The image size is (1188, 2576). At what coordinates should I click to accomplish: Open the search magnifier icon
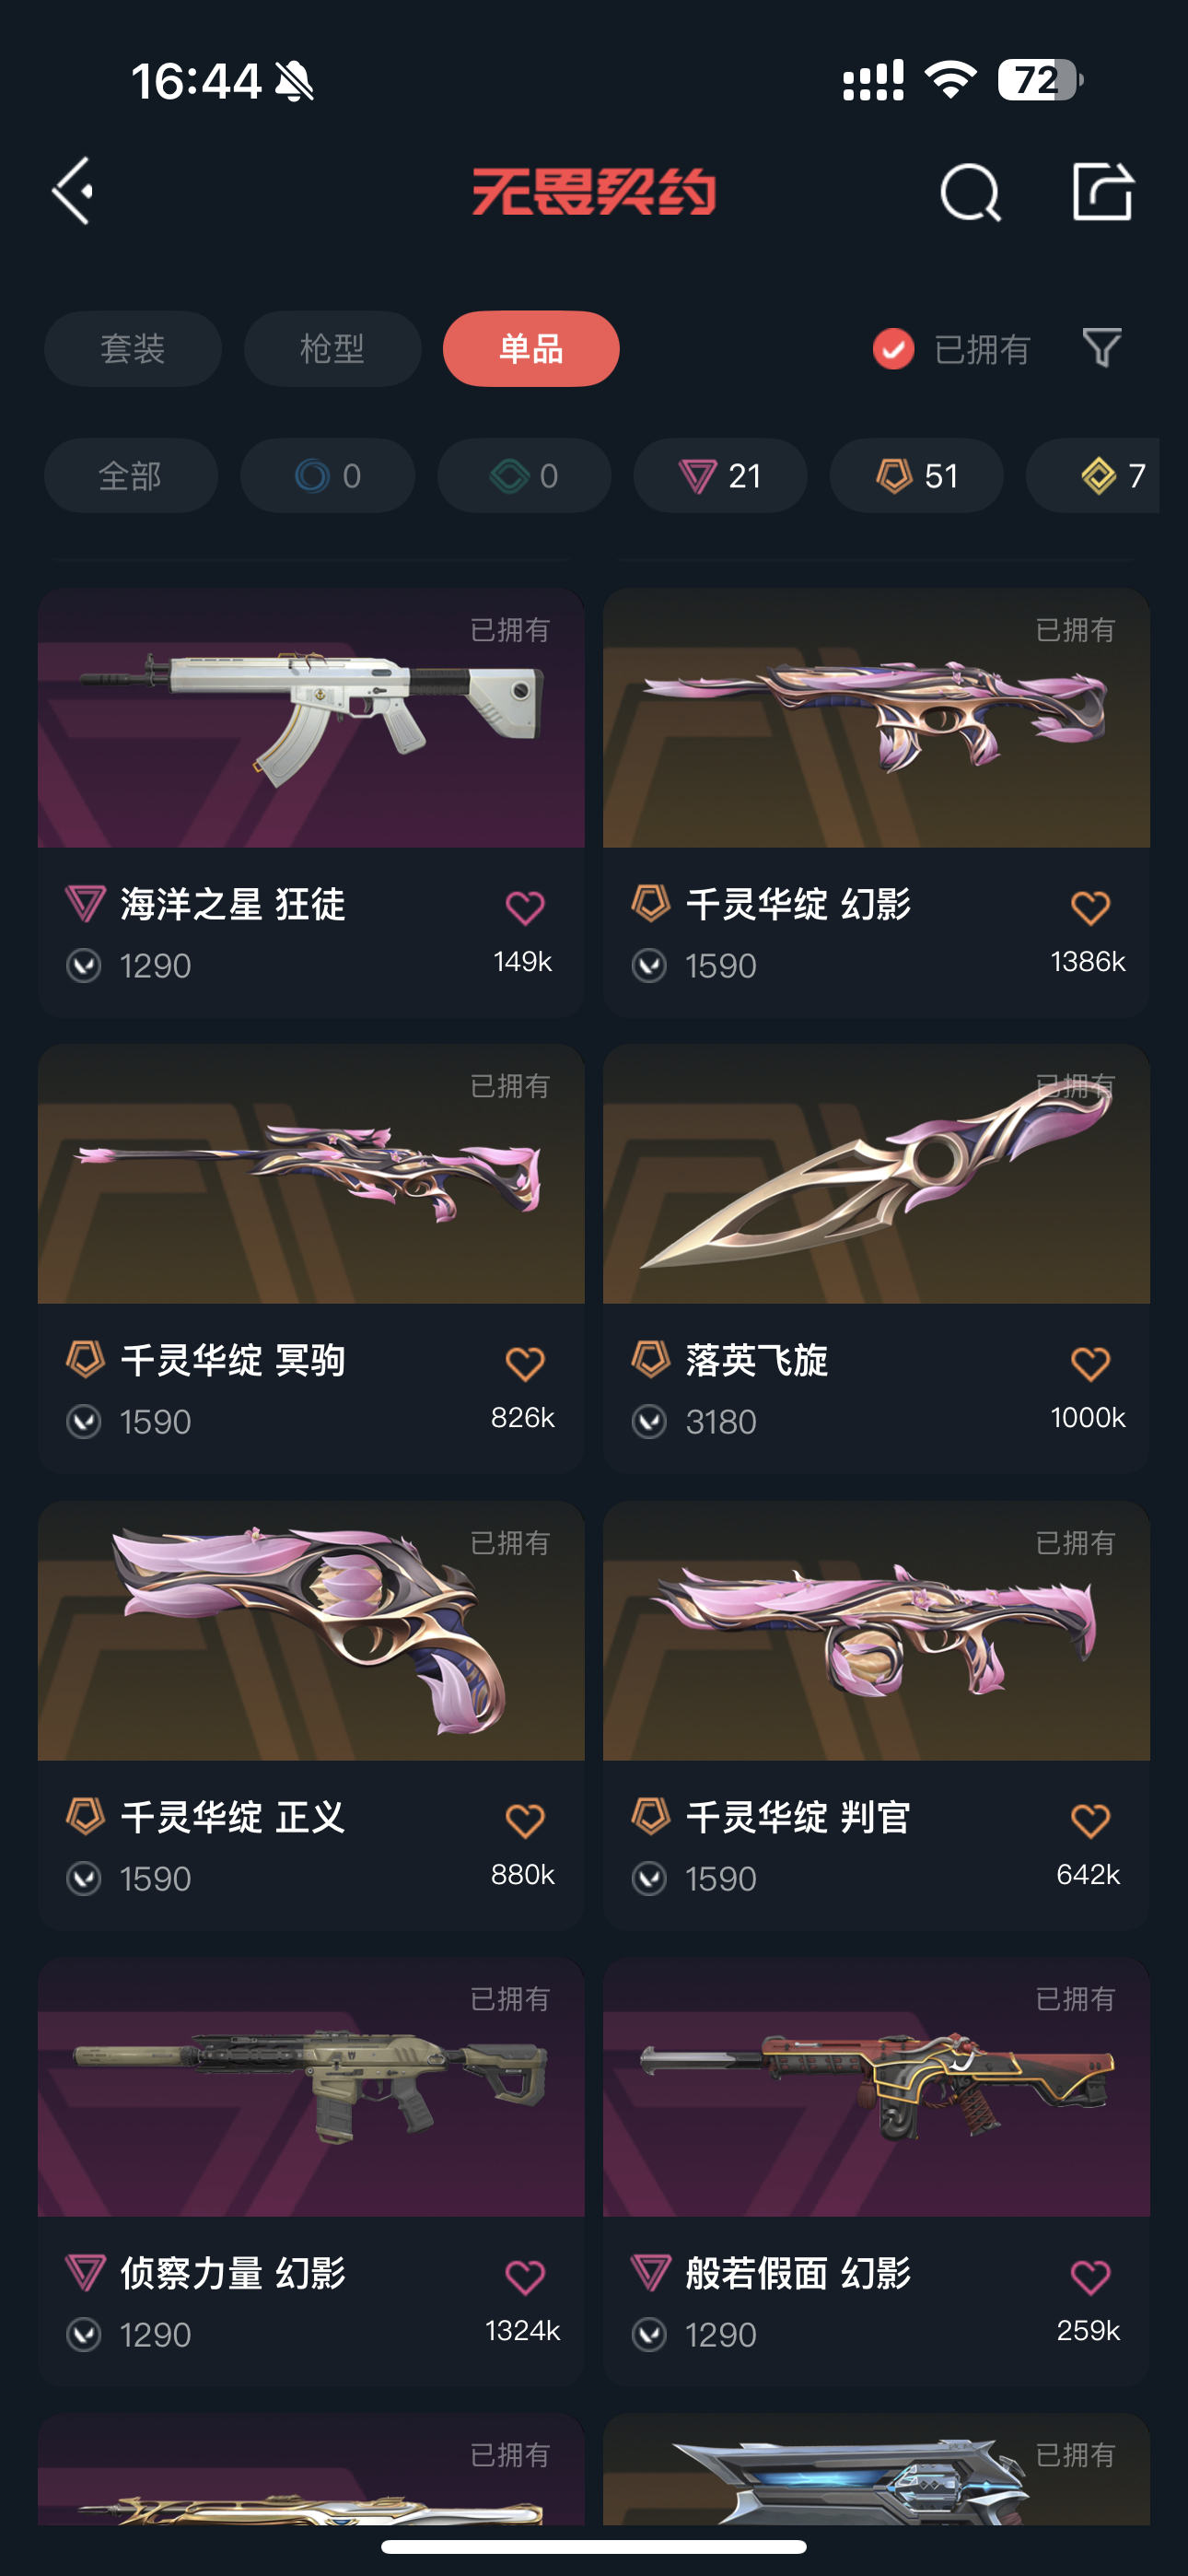970,192
